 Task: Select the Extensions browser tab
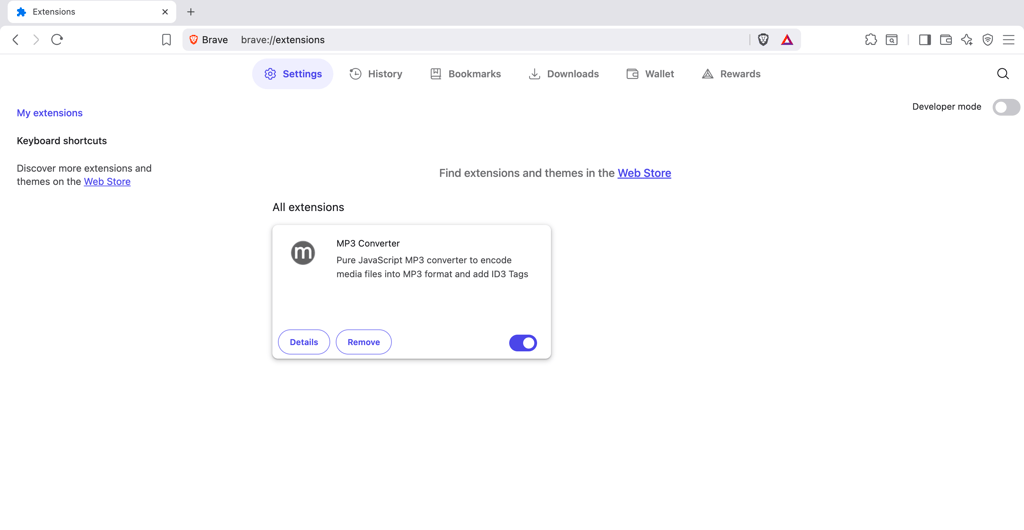pyautogui.click(x=91, y=12)
